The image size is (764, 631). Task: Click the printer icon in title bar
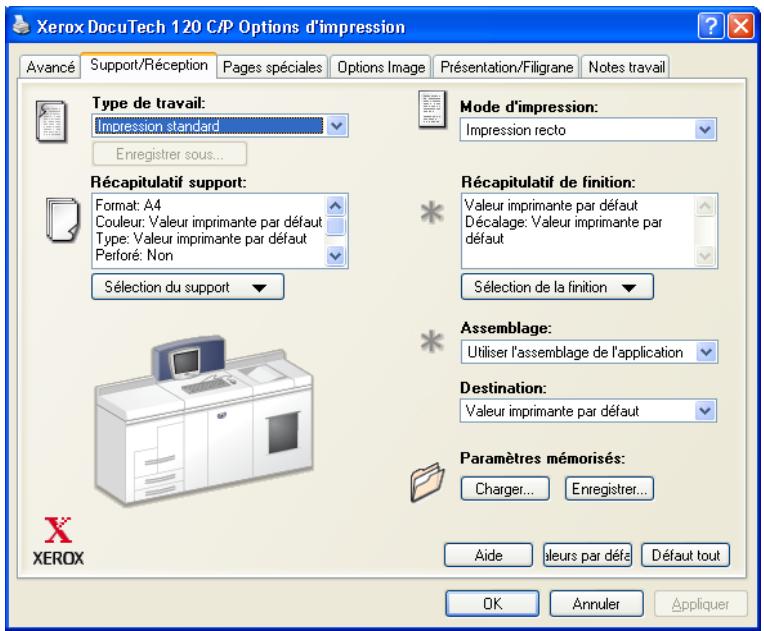[21, 25]
